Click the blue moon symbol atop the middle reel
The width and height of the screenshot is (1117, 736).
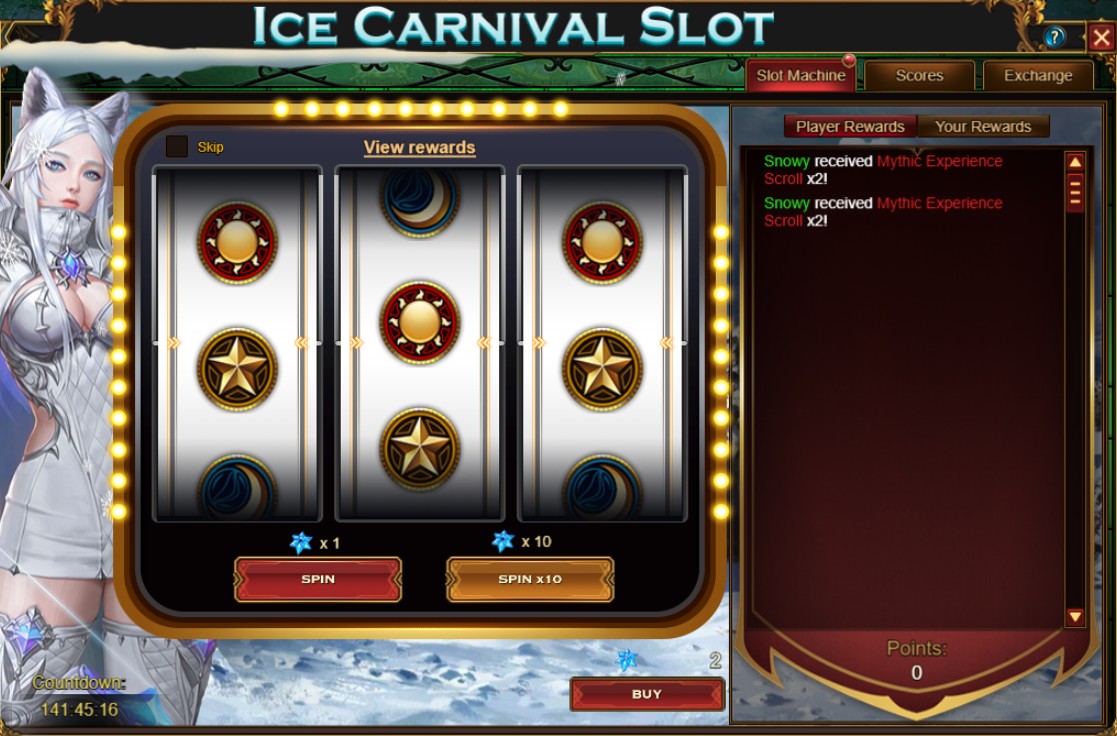click(420, 201)
